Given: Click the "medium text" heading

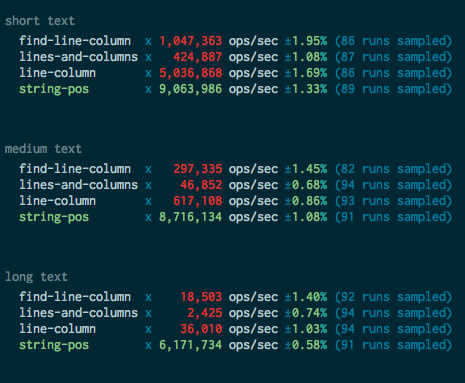Looking at the screenshot, I should coord(43,149).
